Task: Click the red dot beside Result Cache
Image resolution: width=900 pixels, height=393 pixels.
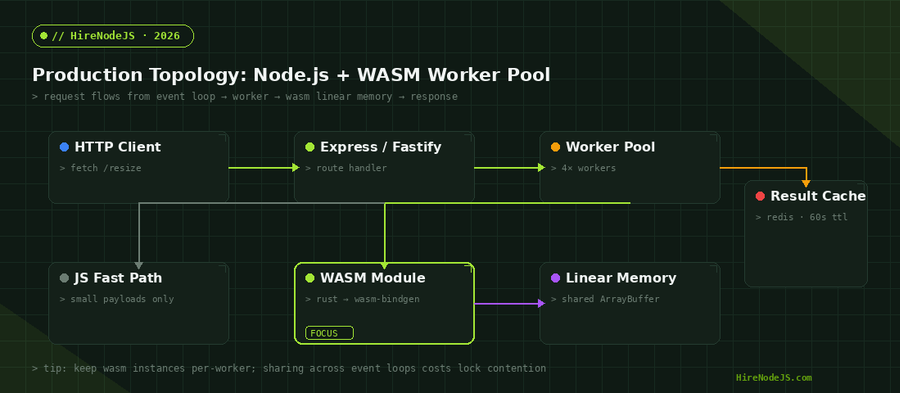Action: pos(761,196)
